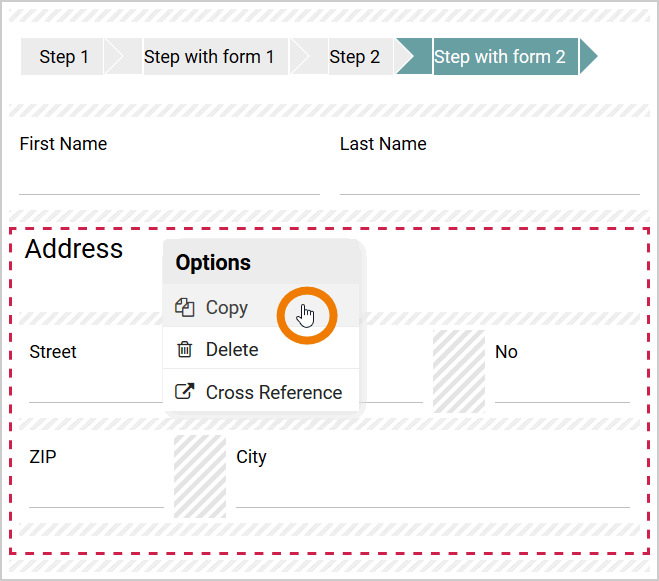The width and height of the screenshot is (659, 581).
Task: Choose Delete in the Options menu
Action: (x=232, y=350)
